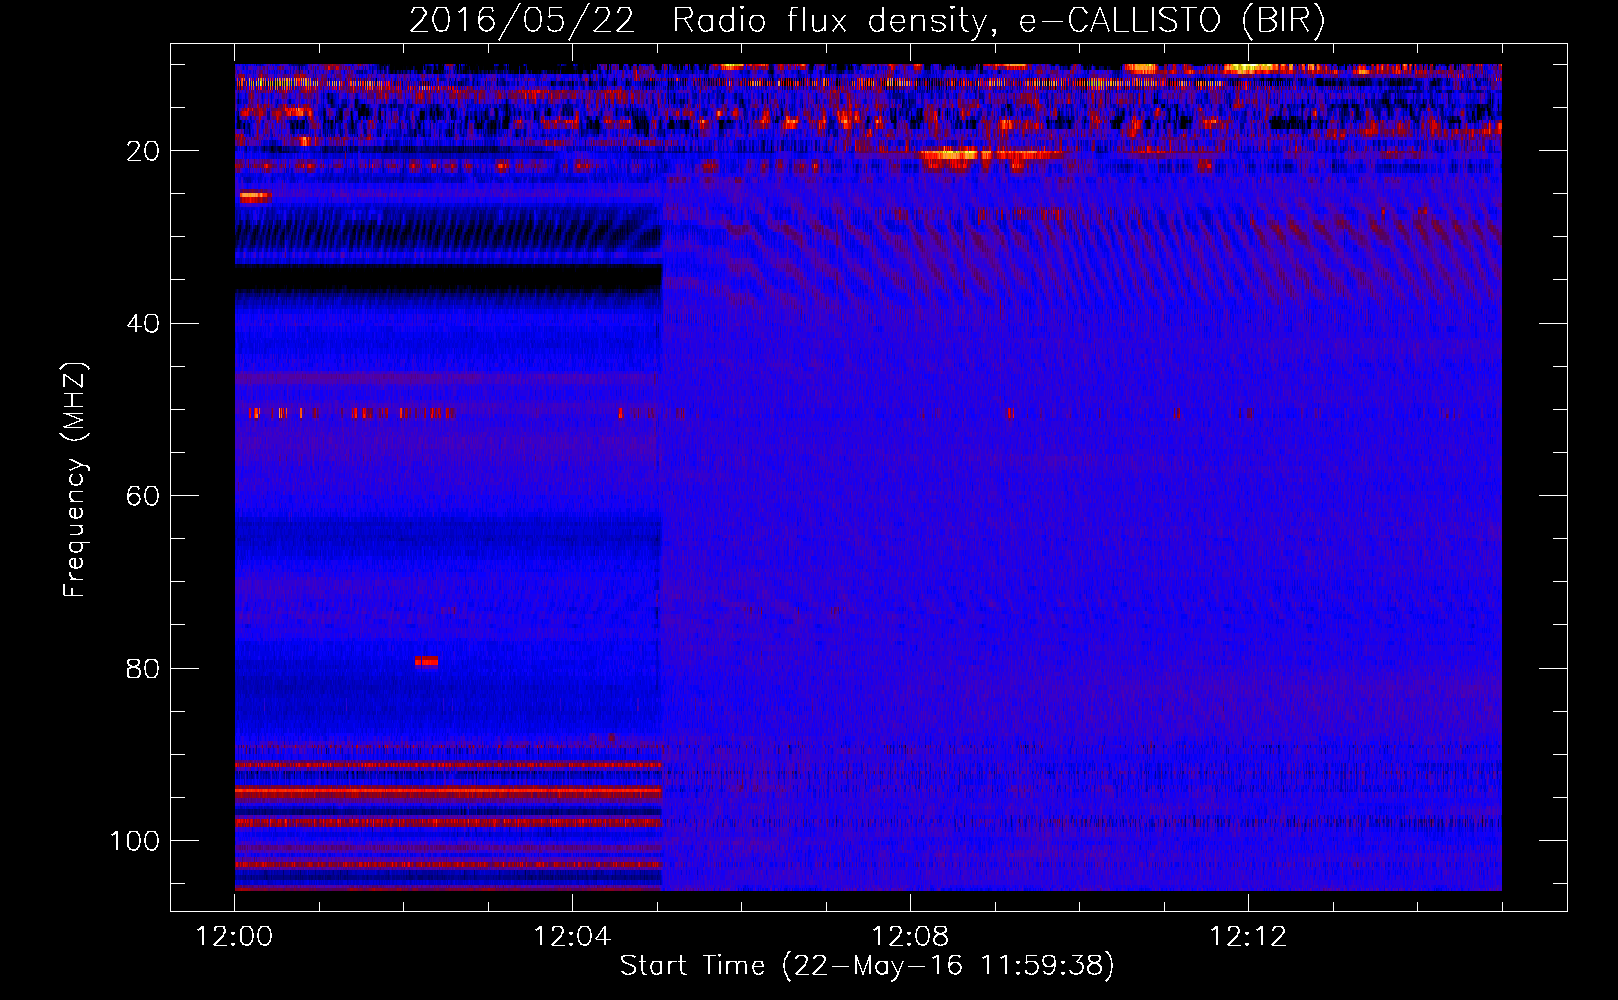Click the 40 MHz frequency tick label

(x=143, y=324)
